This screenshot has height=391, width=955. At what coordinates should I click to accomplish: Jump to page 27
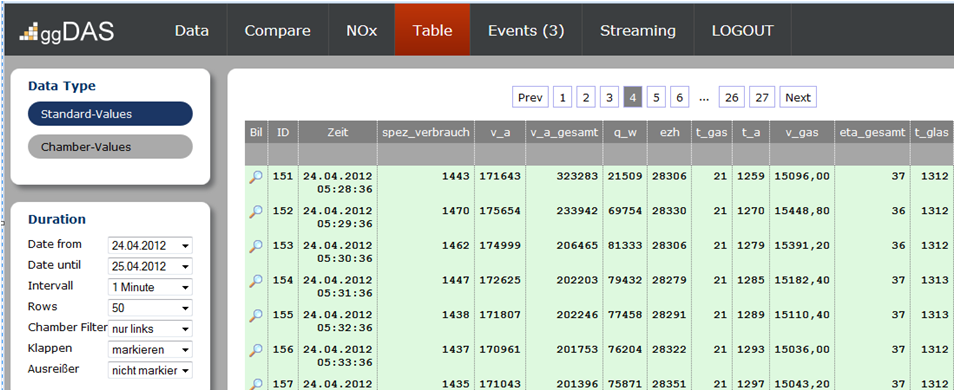click(763, 97)
